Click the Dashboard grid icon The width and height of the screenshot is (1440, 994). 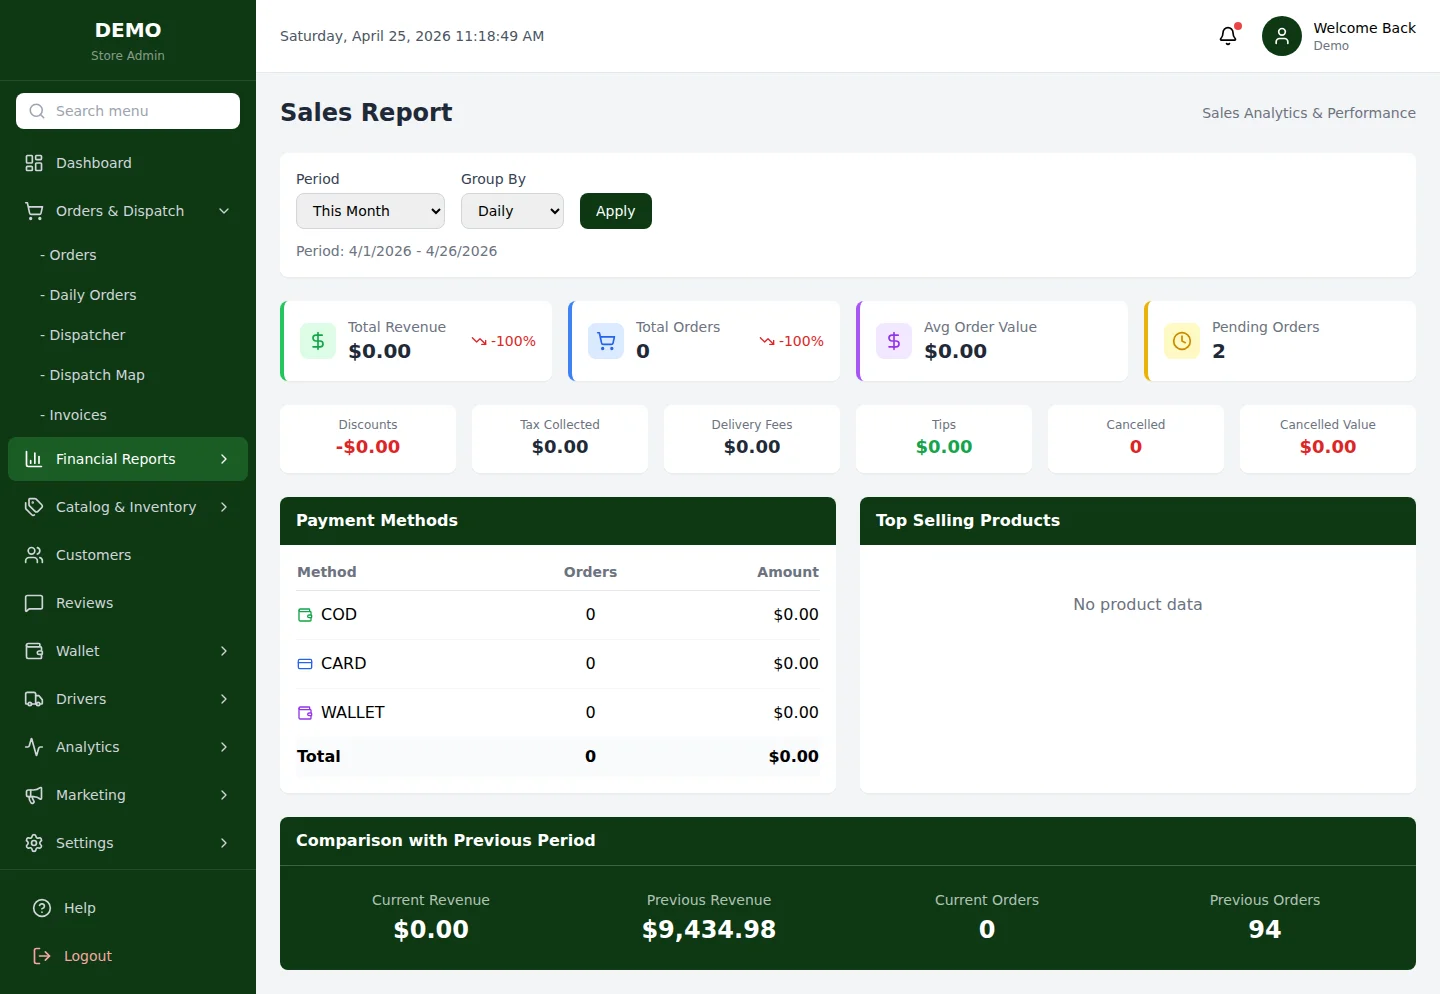(33, 162)
